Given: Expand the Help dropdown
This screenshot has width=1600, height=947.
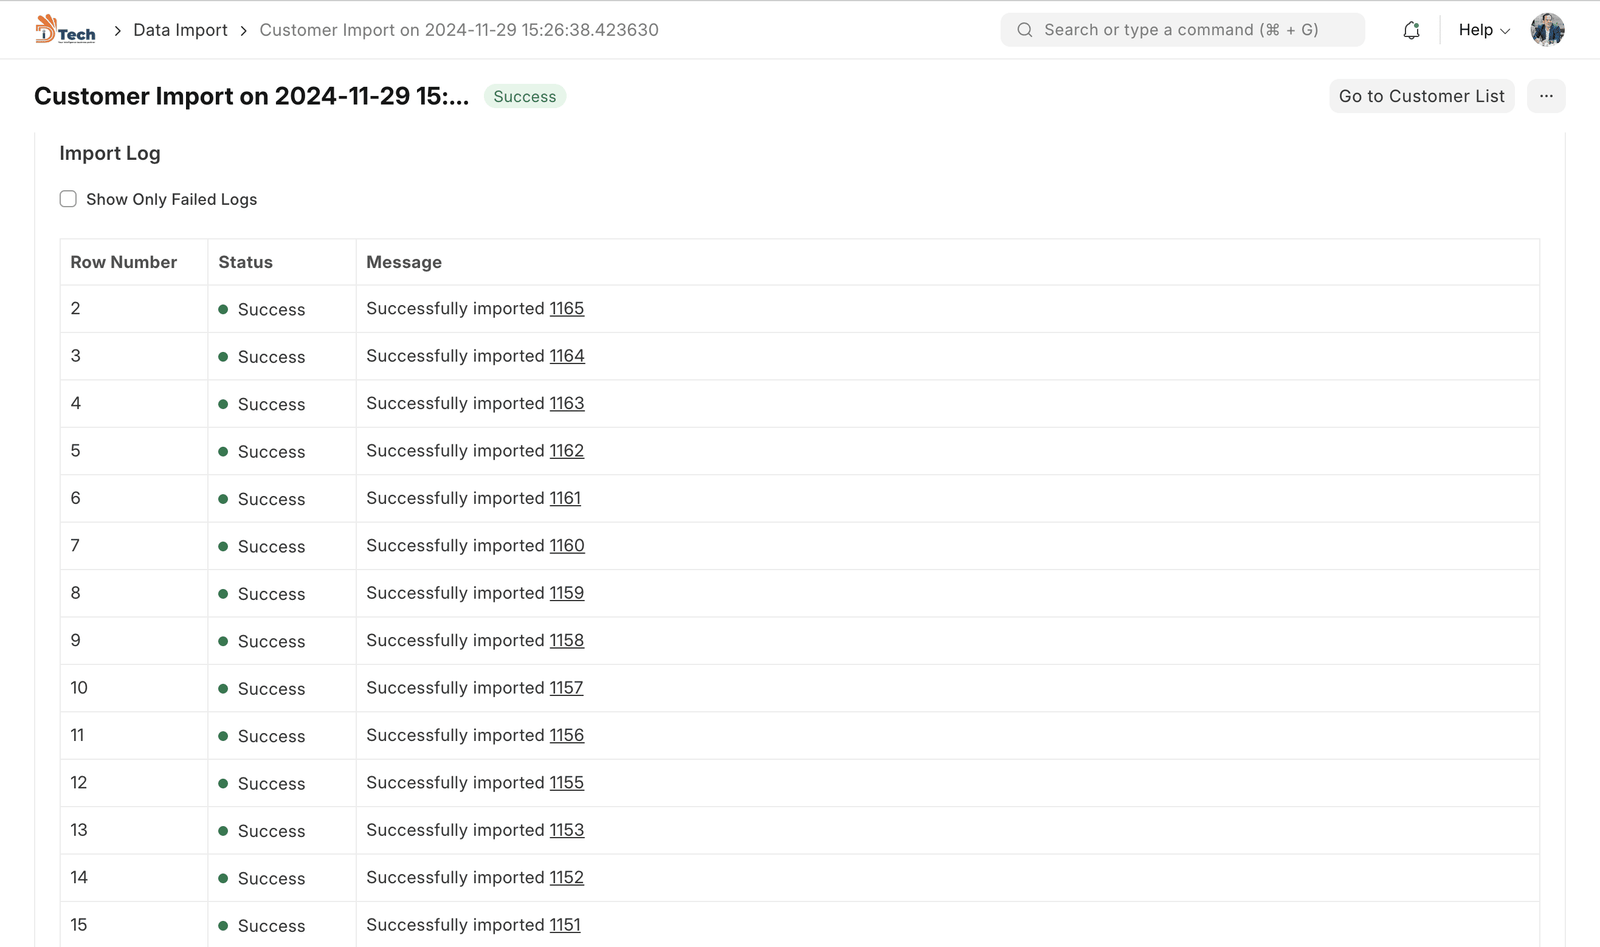Looking at the screenshot, I should (x=1483, y=30).
